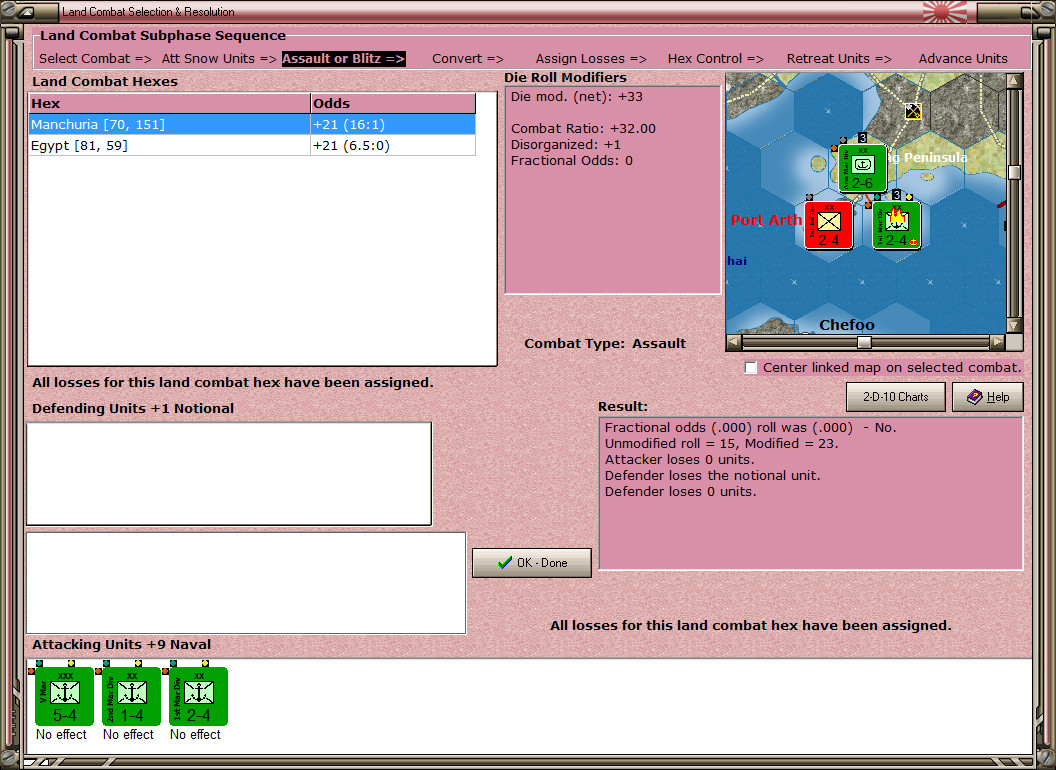
Task: Click the map horizontal scrollbar right arrow
Action: 998,342
